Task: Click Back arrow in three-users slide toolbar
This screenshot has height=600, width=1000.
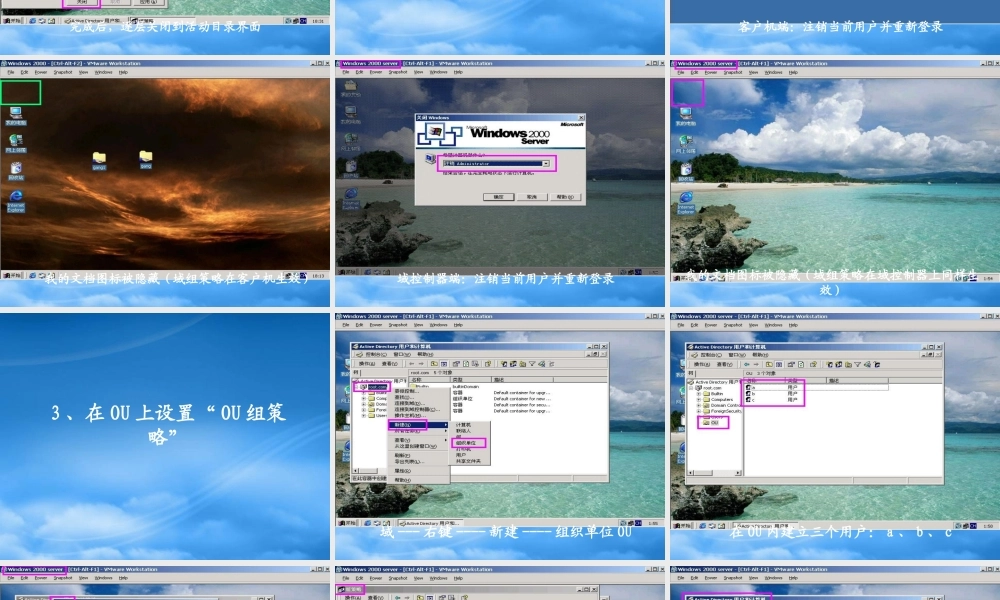Action: (747, 365)
